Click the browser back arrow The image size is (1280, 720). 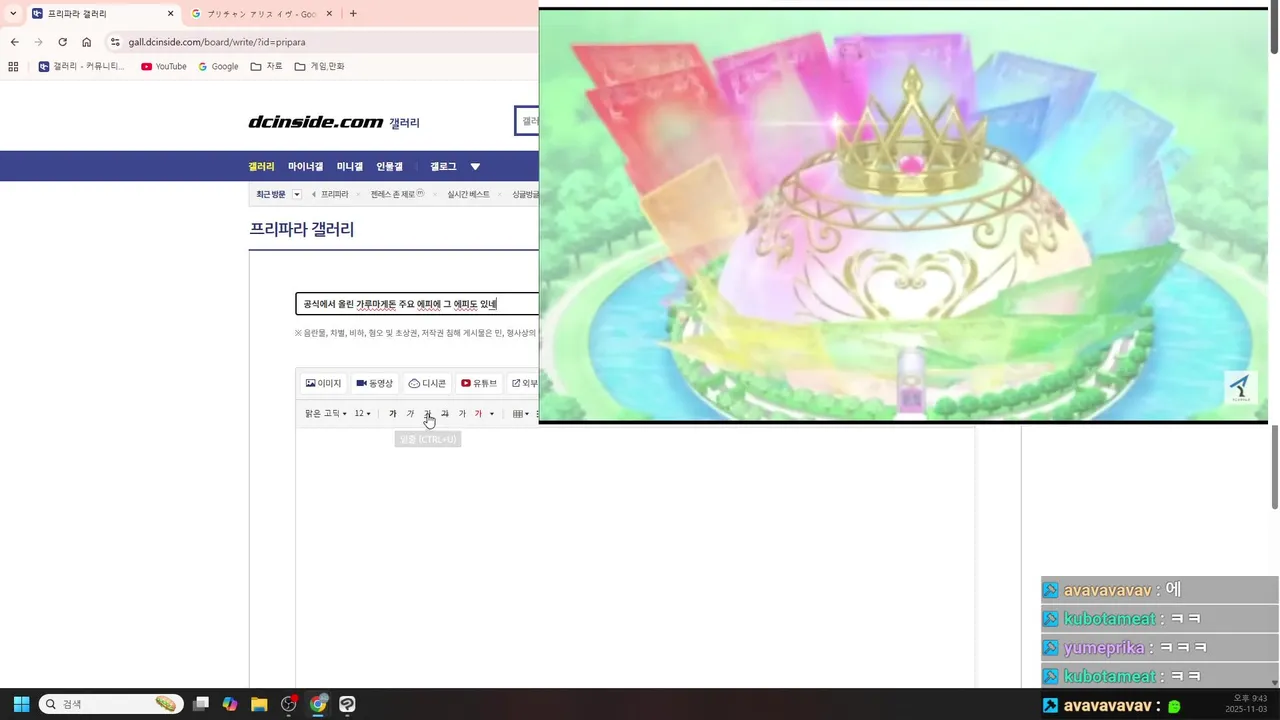(14, 42)
